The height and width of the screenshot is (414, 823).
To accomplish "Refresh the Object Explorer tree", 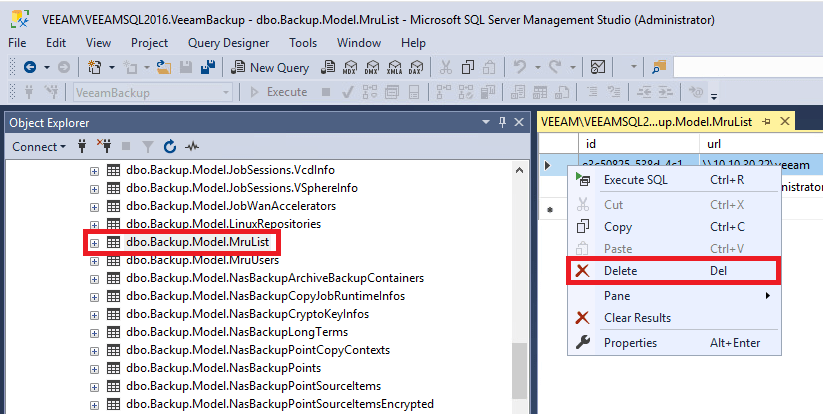I will pos(170,146).
